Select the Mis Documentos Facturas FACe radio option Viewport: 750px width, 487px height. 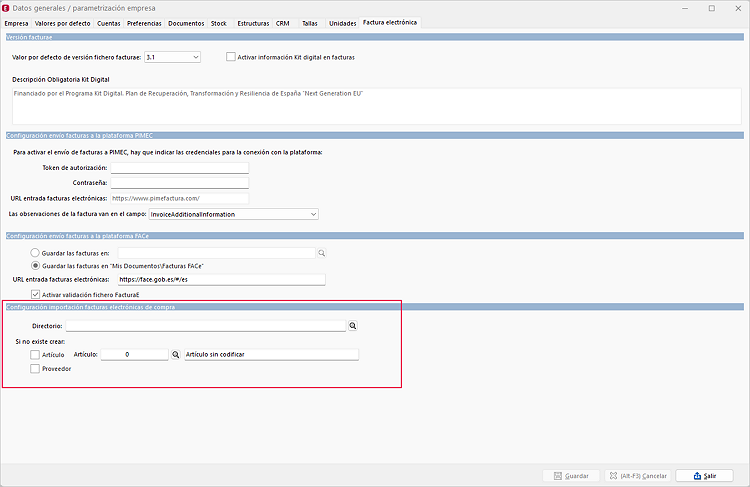pos(35,266)
